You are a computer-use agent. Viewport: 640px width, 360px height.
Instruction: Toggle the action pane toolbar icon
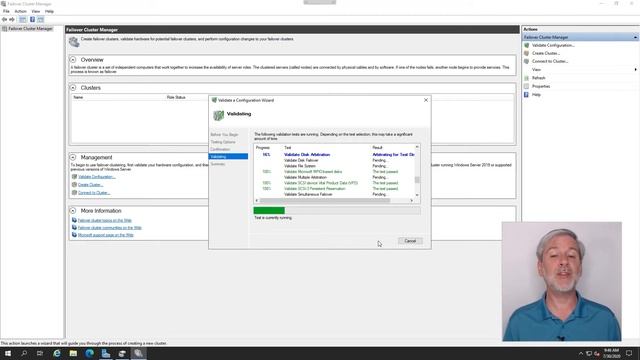[40, 20]
